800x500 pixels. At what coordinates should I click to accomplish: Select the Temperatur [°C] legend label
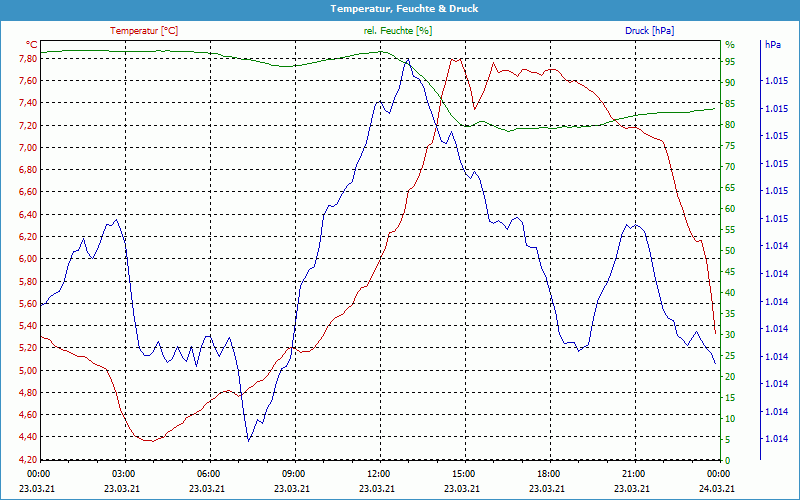point(144,31)
